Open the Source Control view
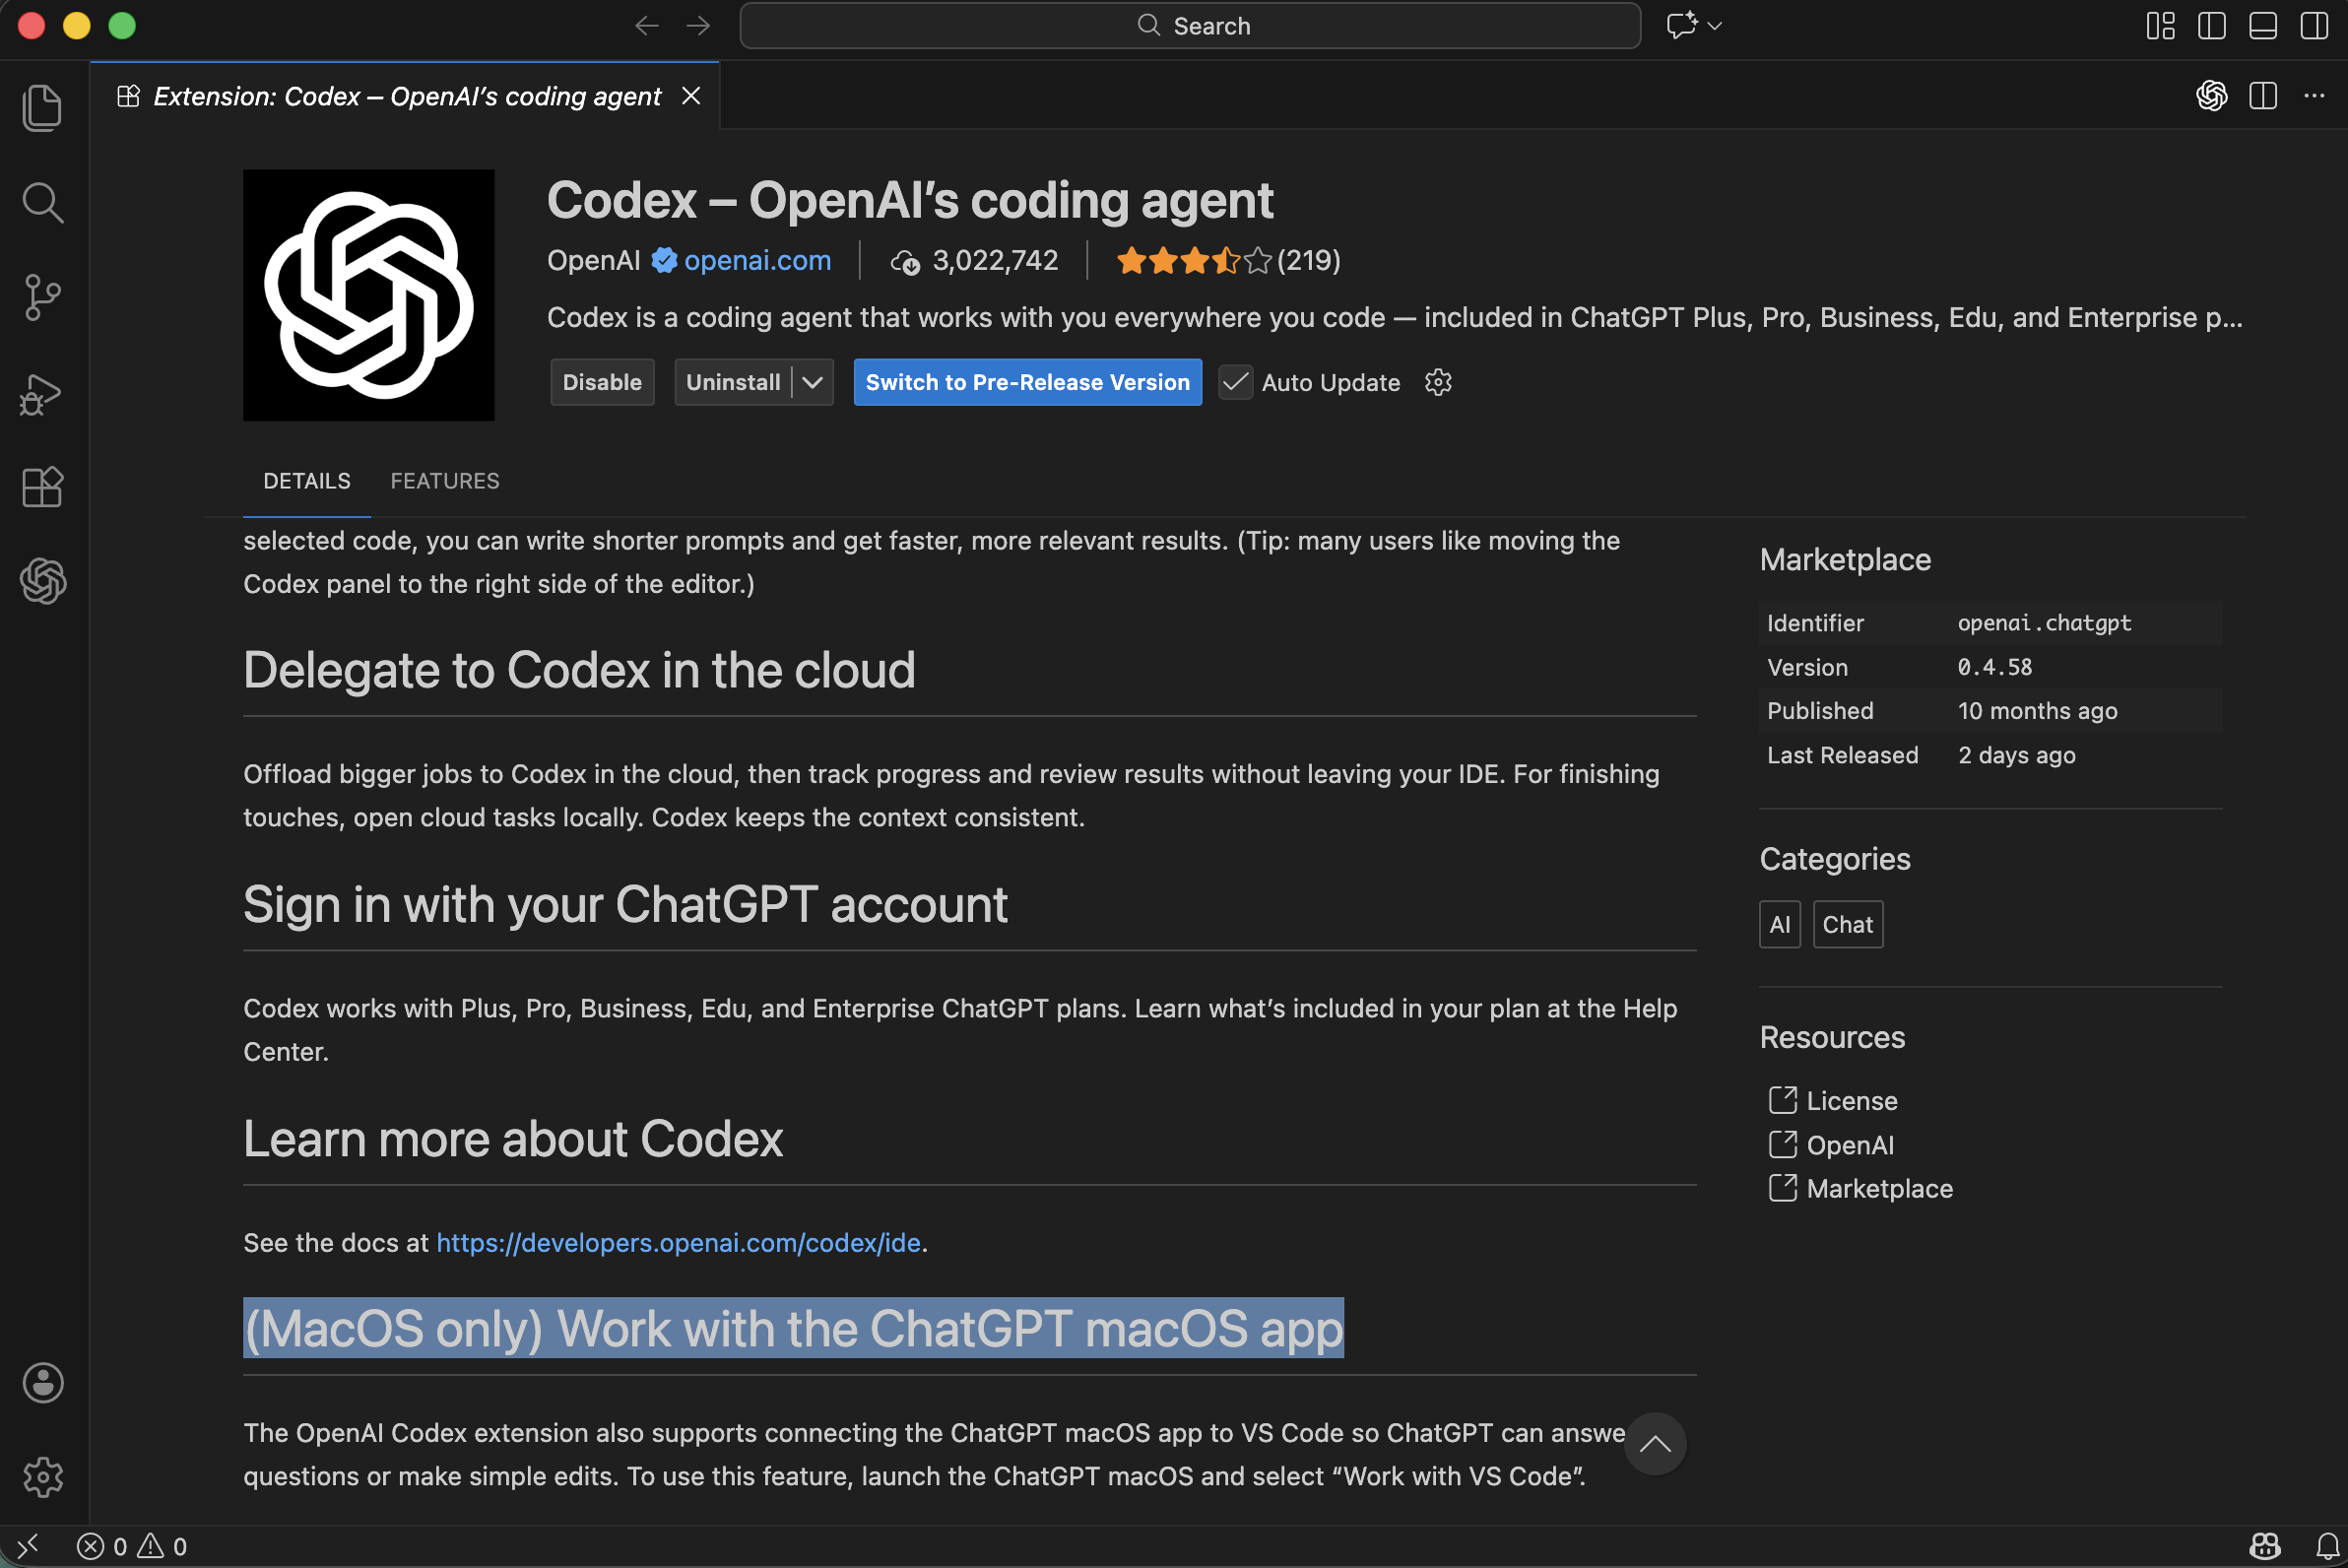 (x=42, y=298)
